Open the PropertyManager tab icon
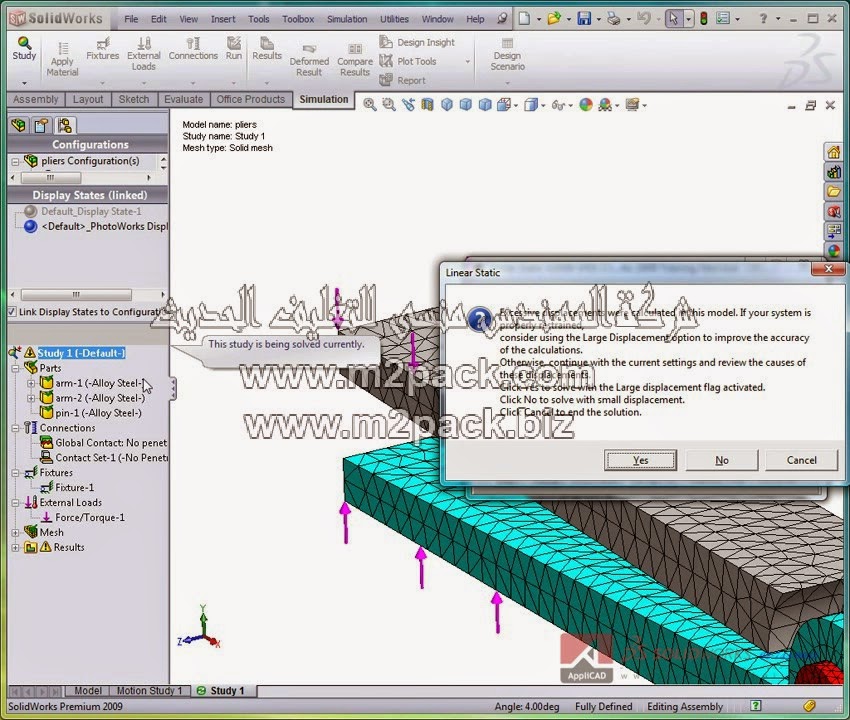The width and height of the screenshot is (850, 720). coord(41,126)
